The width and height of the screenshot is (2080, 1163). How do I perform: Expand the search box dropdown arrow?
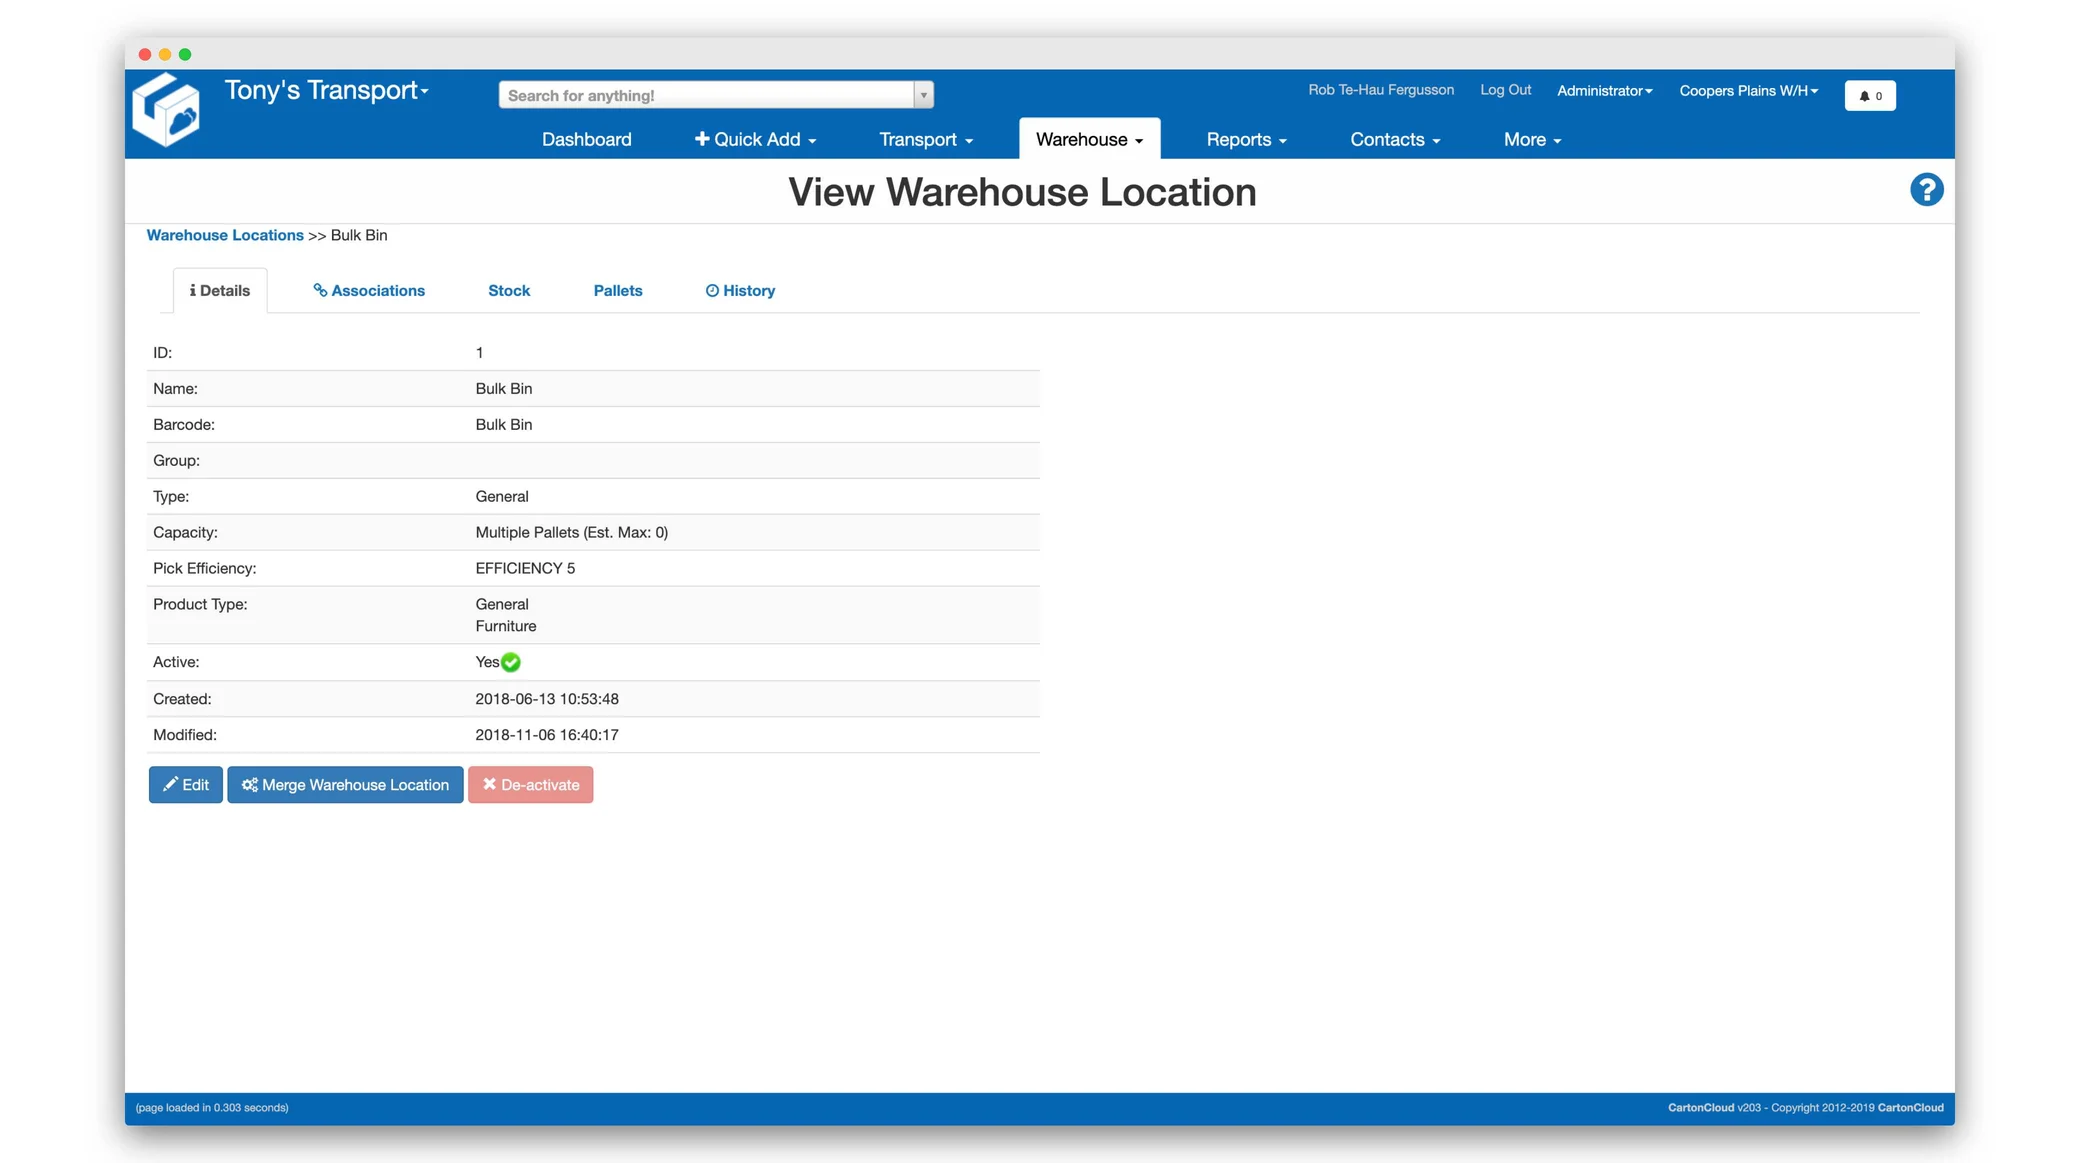(923, 95)
